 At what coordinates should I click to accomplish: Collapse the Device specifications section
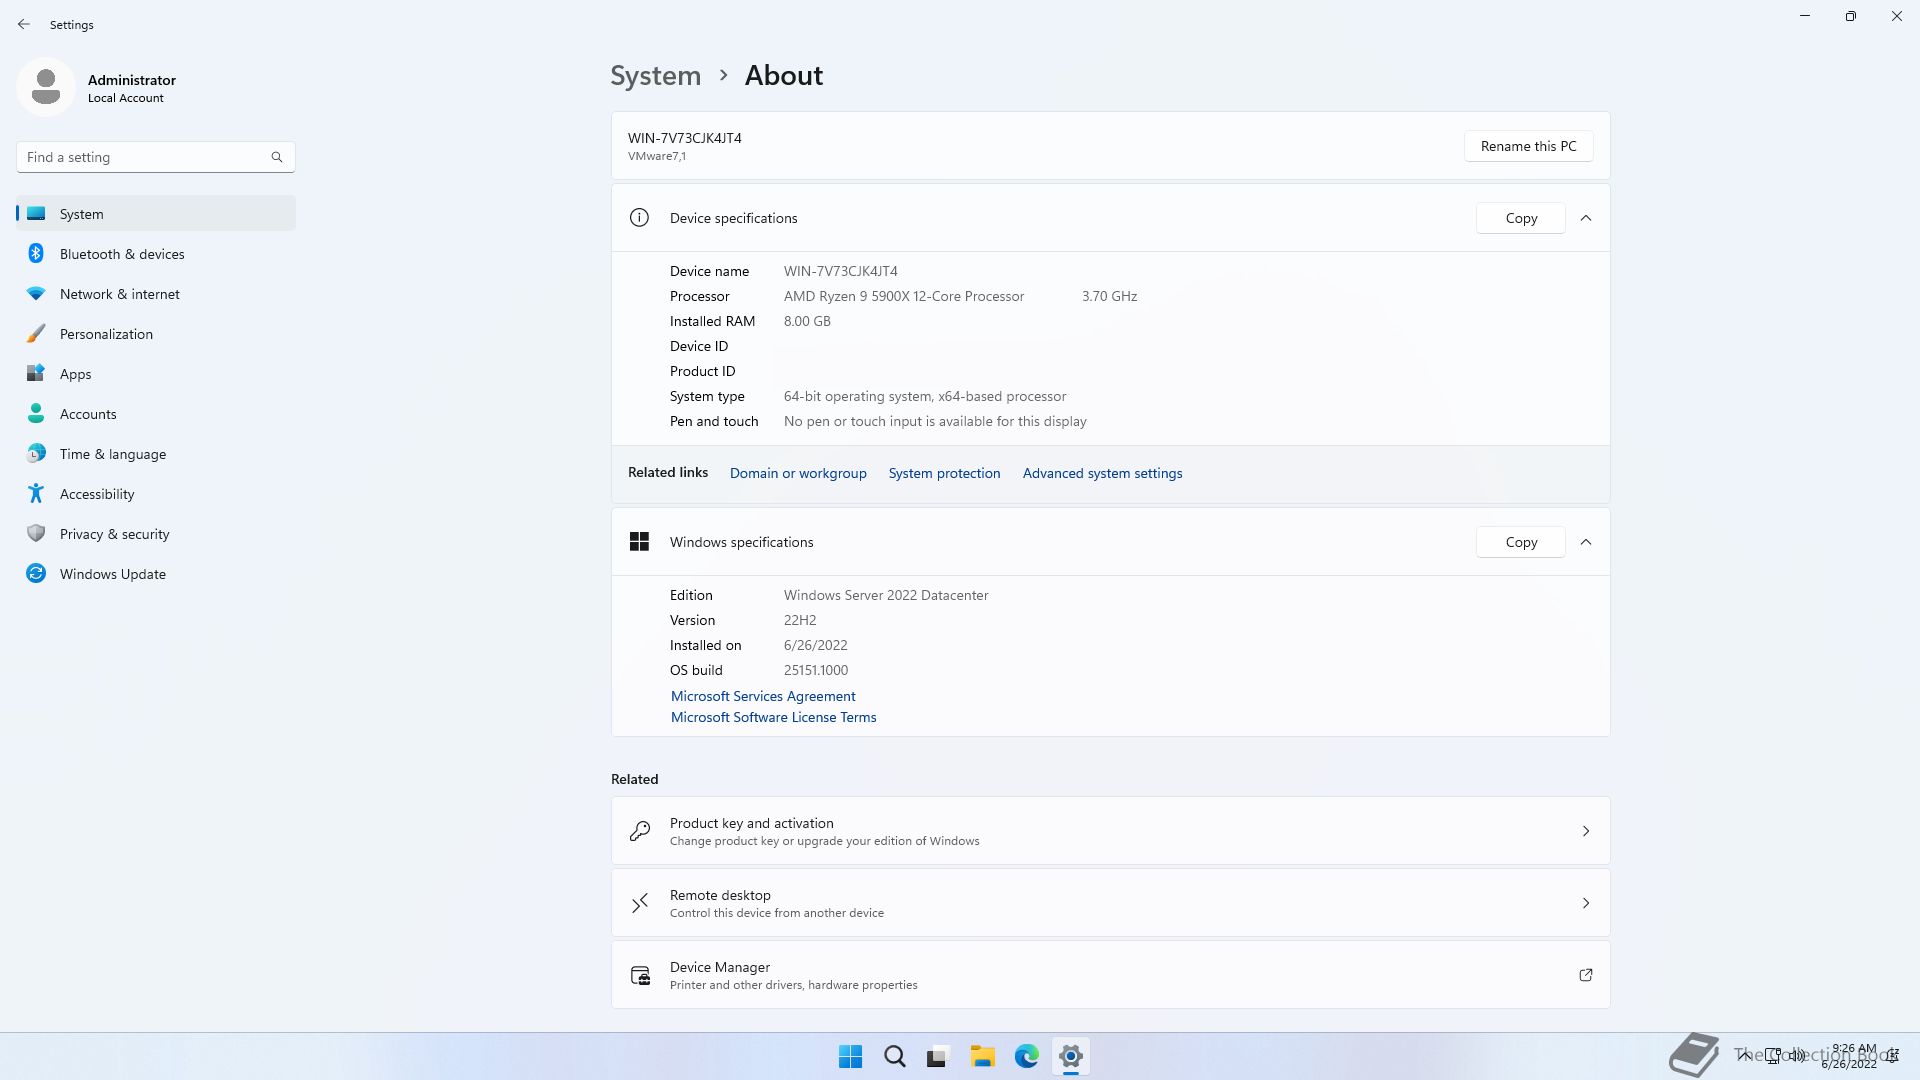tap(1586, 218)
